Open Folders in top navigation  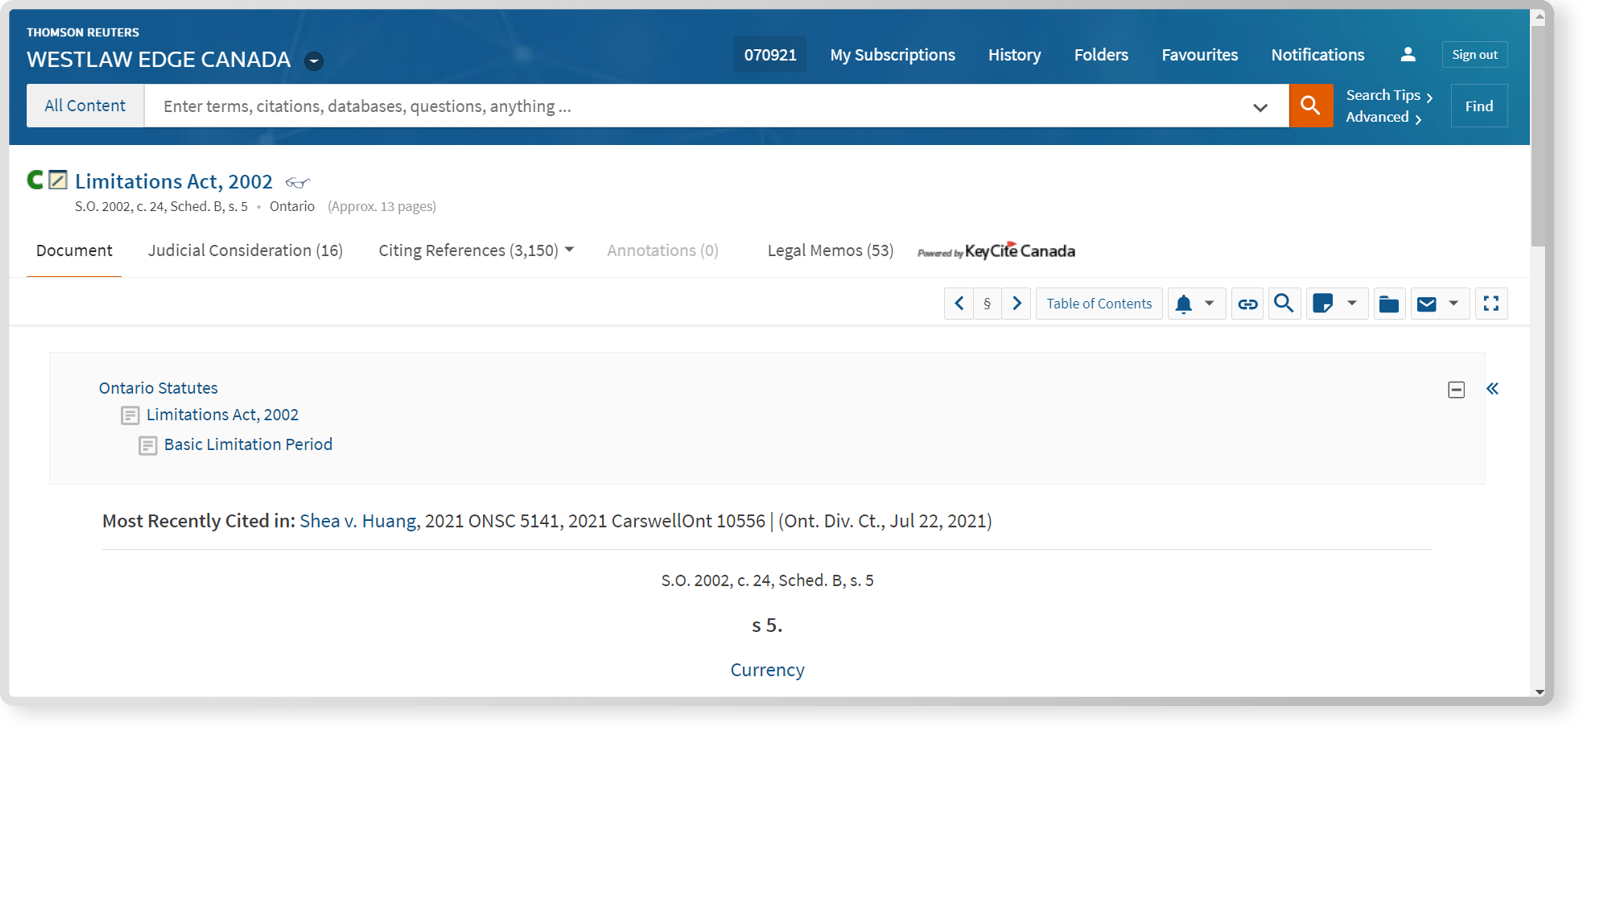[x=1101, y=54]
